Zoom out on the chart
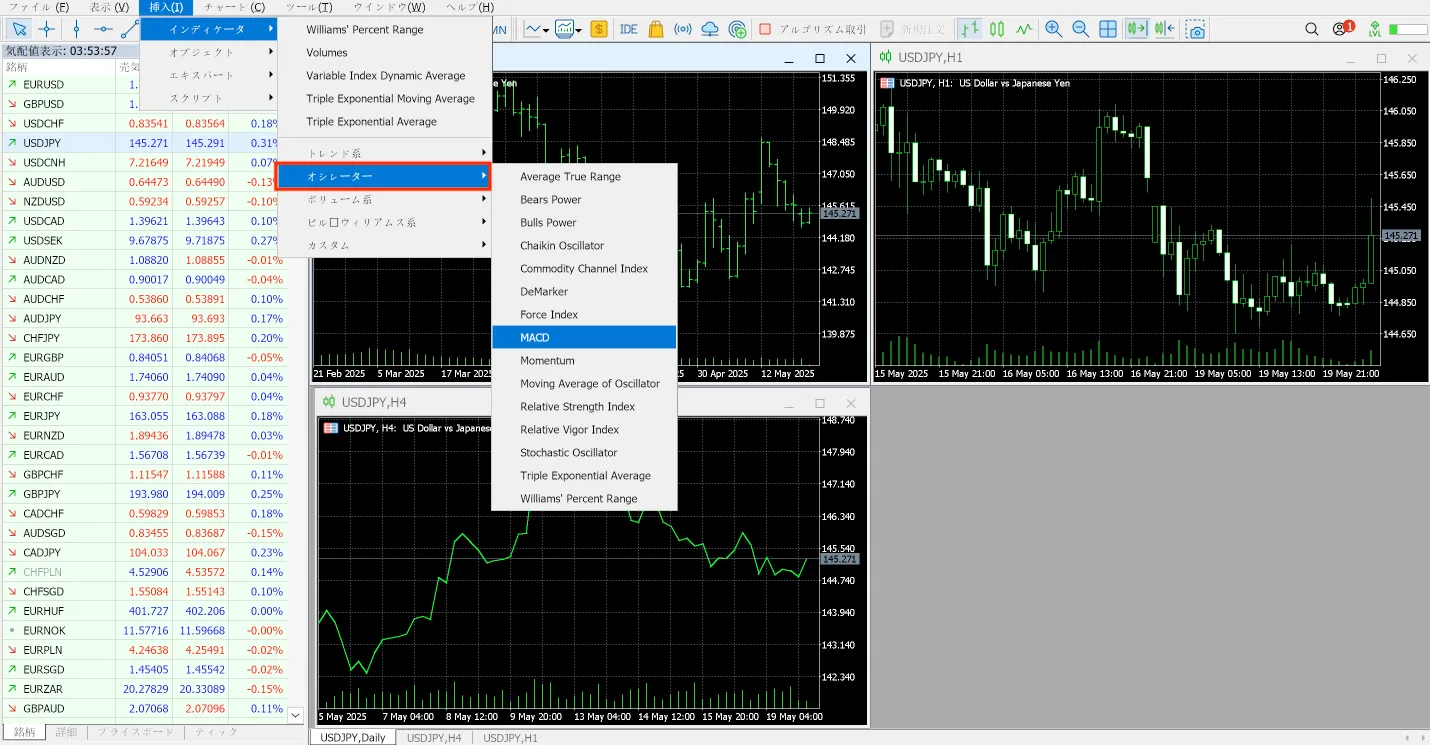The width and height of the screenshot is (1430, 745). (x=1081, y=29)
